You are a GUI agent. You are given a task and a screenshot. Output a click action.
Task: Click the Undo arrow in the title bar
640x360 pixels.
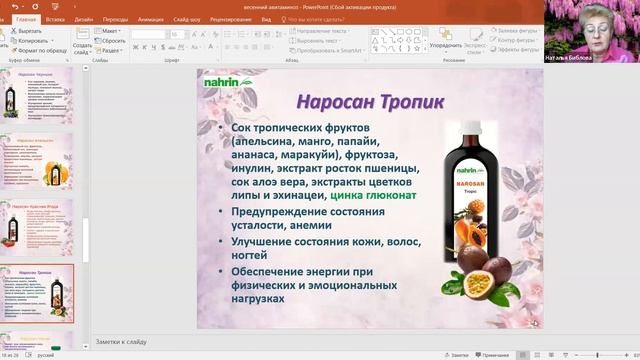tap(15, 7)
